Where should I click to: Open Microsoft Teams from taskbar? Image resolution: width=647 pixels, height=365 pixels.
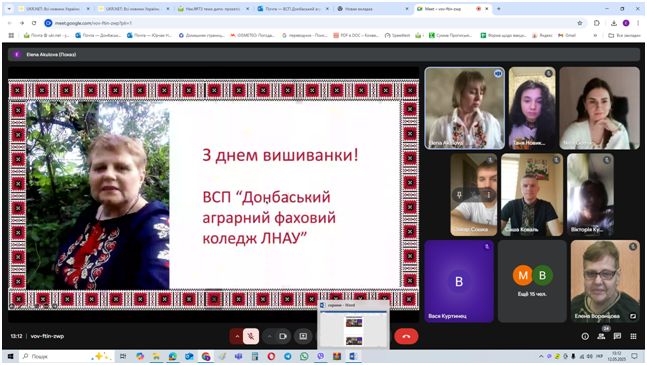pos(238,356)
